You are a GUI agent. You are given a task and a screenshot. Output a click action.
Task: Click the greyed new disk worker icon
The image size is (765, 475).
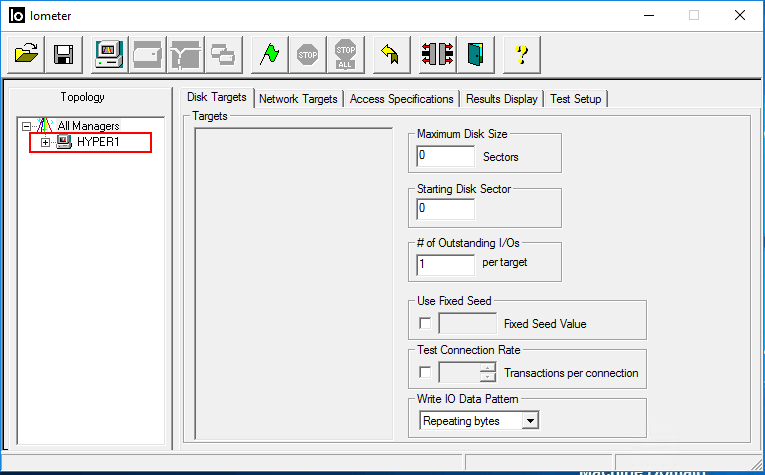[147, 54]
